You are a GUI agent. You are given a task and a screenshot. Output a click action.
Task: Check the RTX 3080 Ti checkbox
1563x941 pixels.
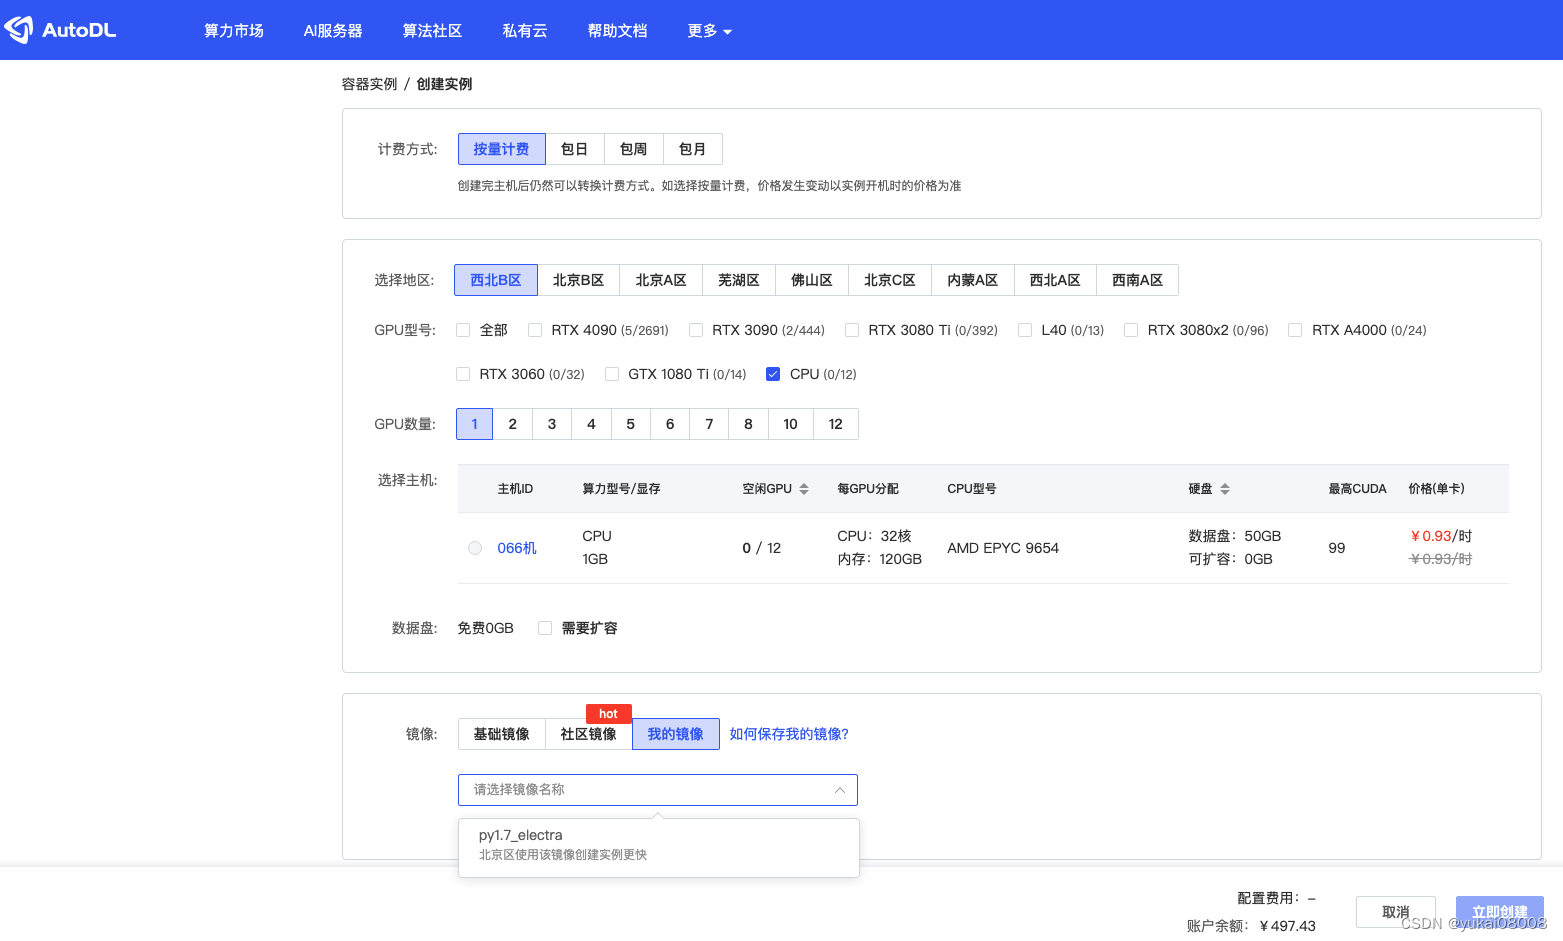click(852, 330)
